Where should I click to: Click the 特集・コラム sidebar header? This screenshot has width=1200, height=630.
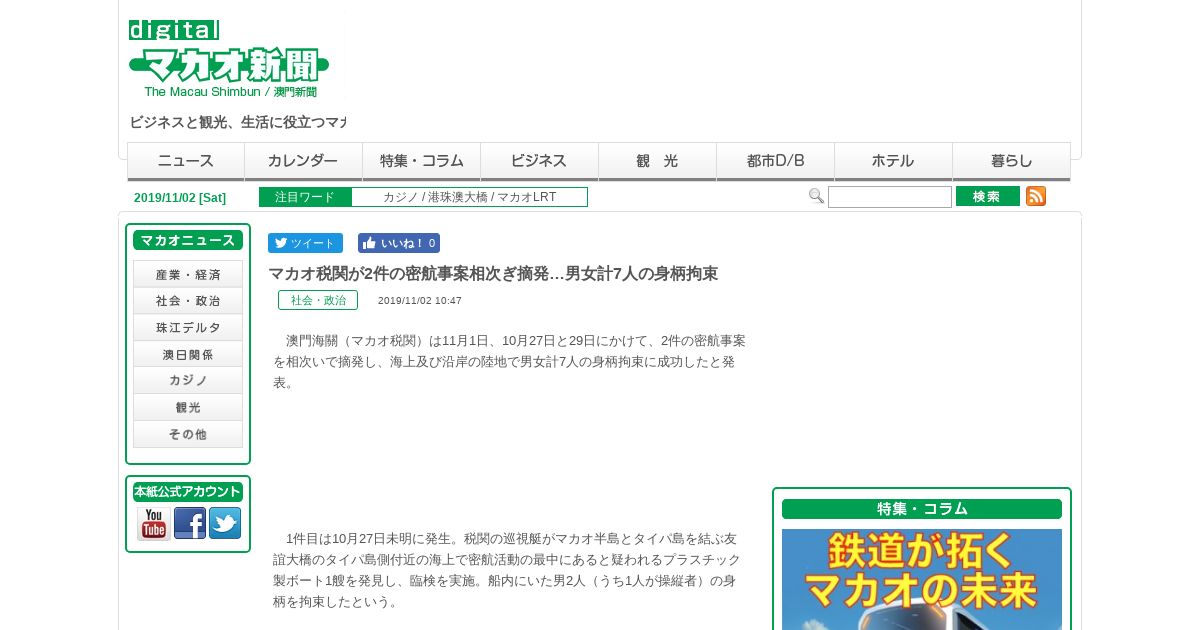922,509
